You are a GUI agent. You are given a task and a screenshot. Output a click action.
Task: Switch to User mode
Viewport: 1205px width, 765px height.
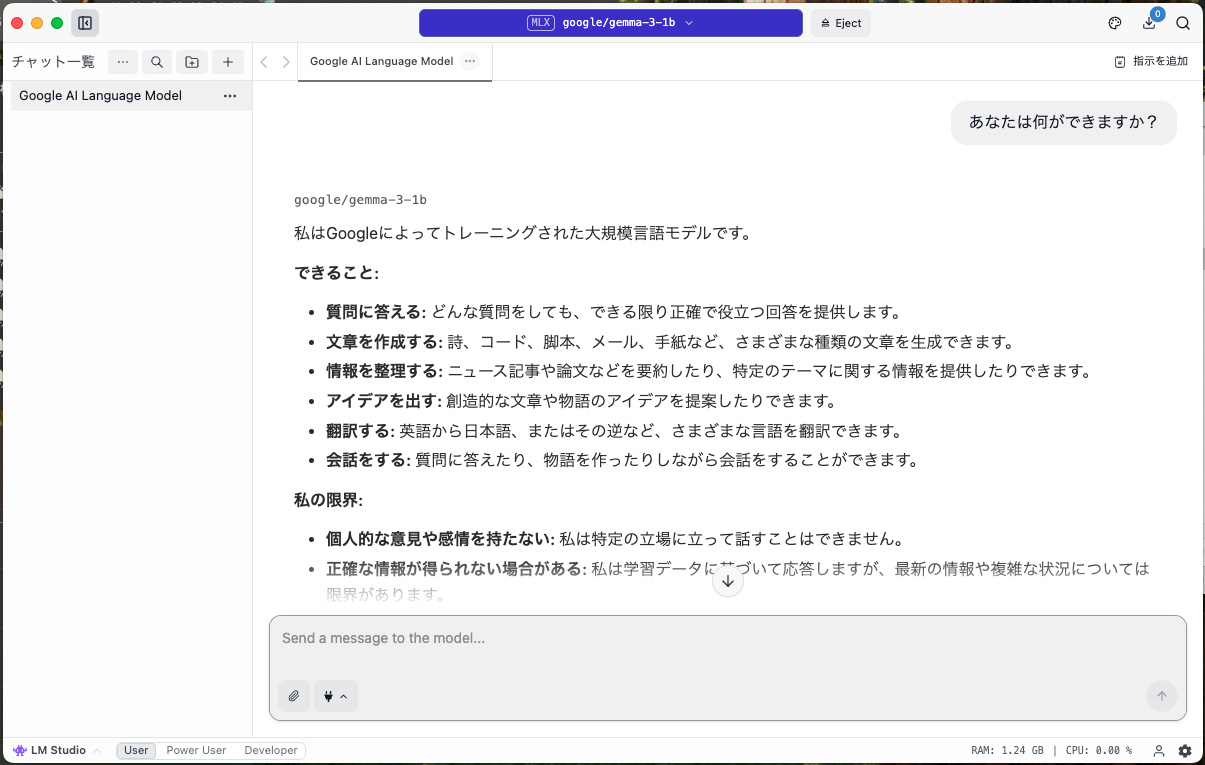pos(136,750)
